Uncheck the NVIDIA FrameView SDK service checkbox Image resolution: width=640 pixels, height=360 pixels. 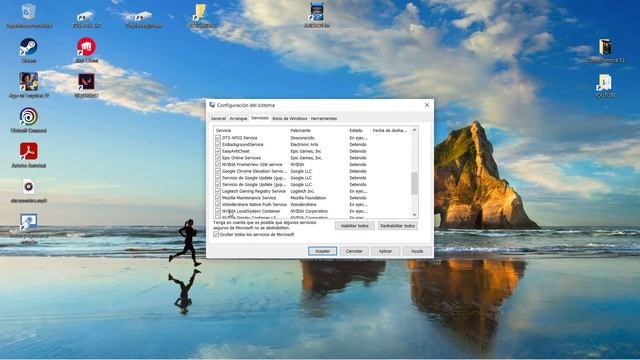[x=218, y=164]
